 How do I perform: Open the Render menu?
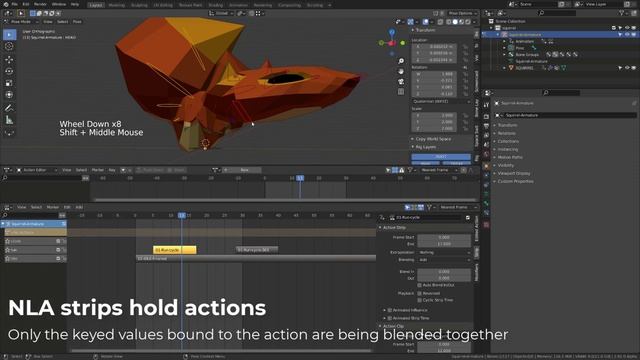40,4
